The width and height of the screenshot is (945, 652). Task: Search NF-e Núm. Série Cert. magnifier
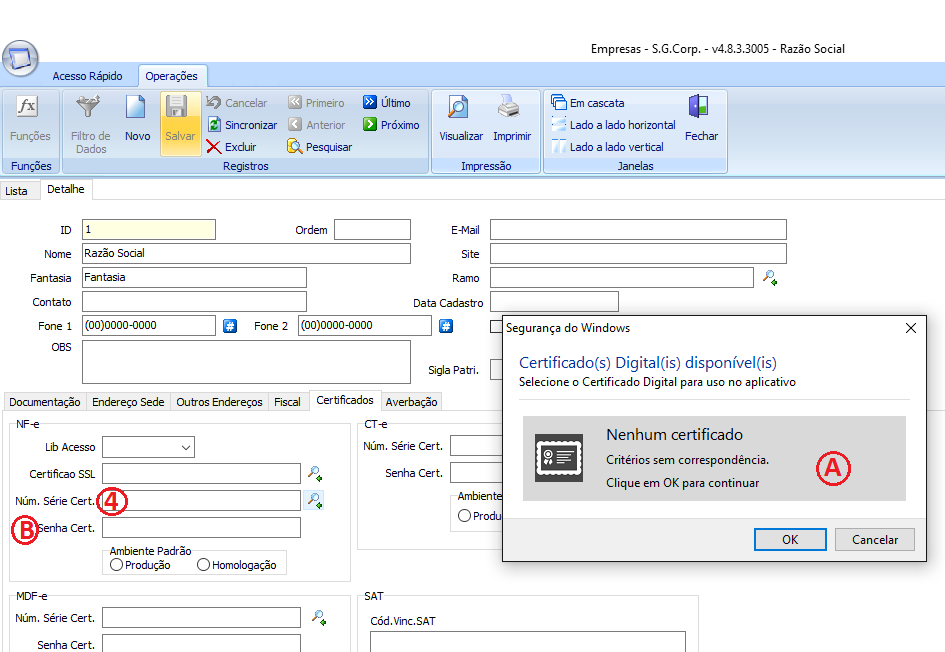[313, 500]
